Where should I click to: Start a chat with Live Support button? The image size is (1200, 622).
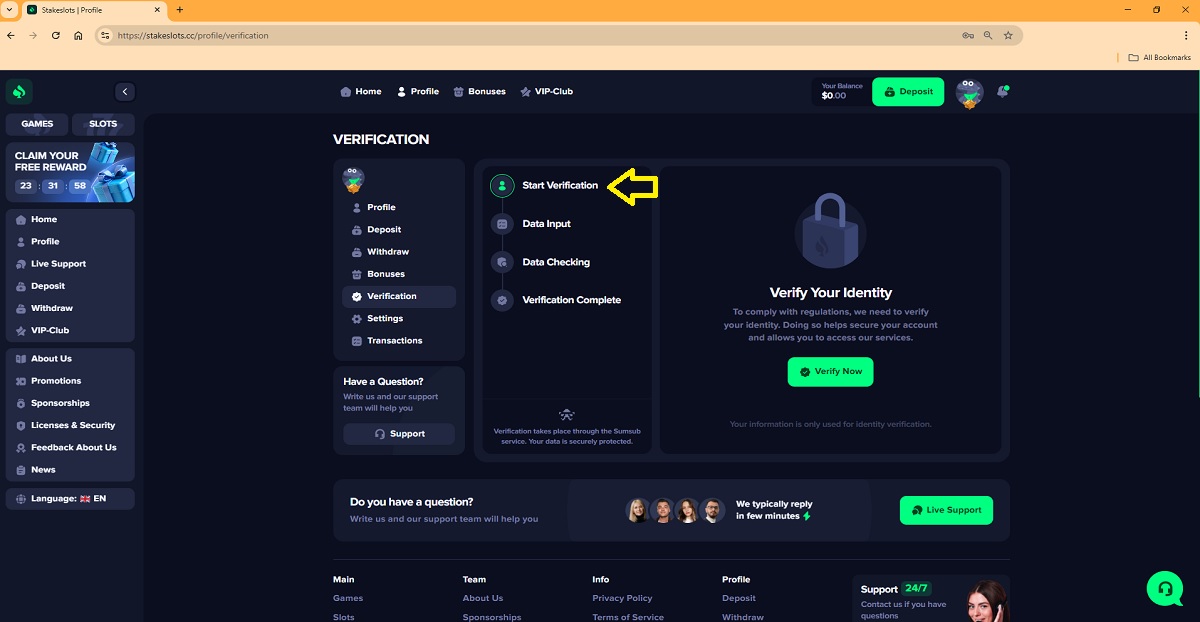pyautogui.click(x=946, y=510)
